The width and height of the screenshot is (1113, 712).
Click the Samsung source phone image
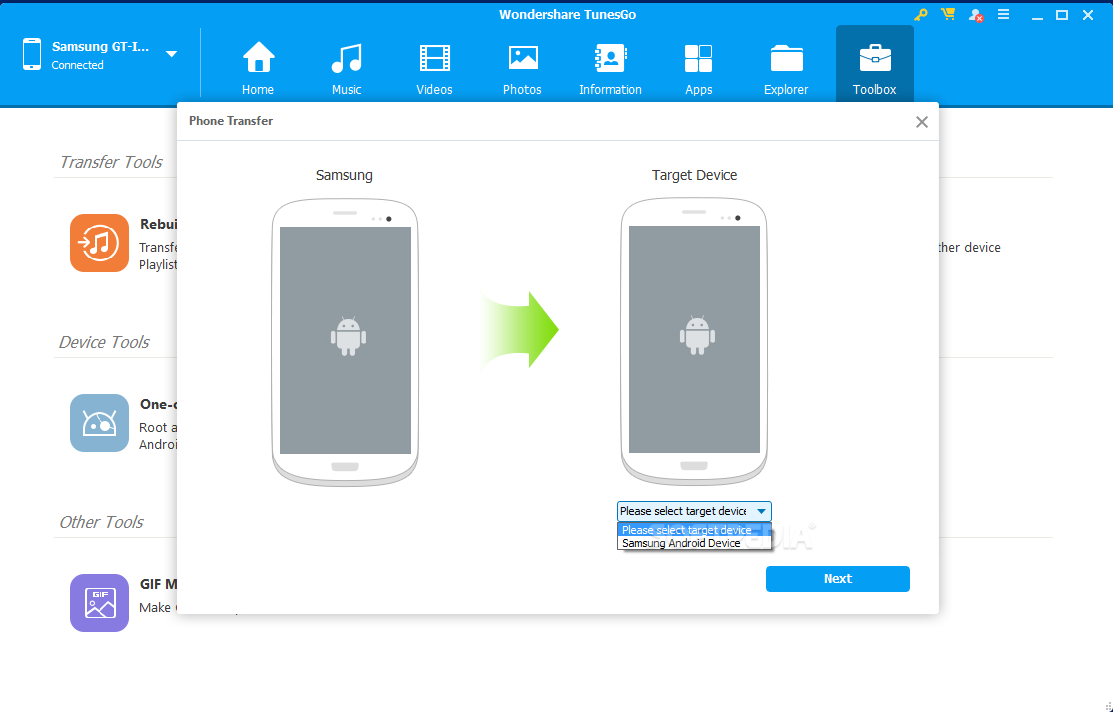(345, 342)
